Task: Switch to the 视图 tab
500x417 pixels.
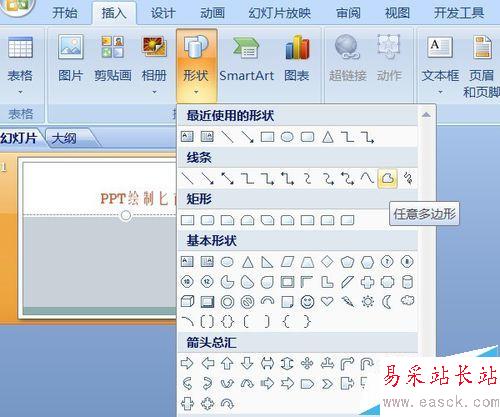Action: (x=397, y=13)
